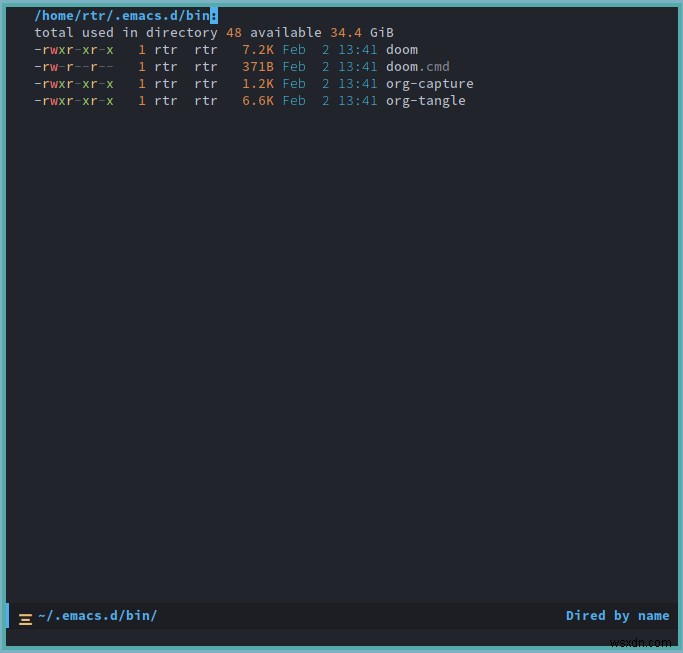The height and width of the screenshot is (653, 683).
Task: Click the -rw-r--r-- permissions string
Action: click(x=74, y=67)
